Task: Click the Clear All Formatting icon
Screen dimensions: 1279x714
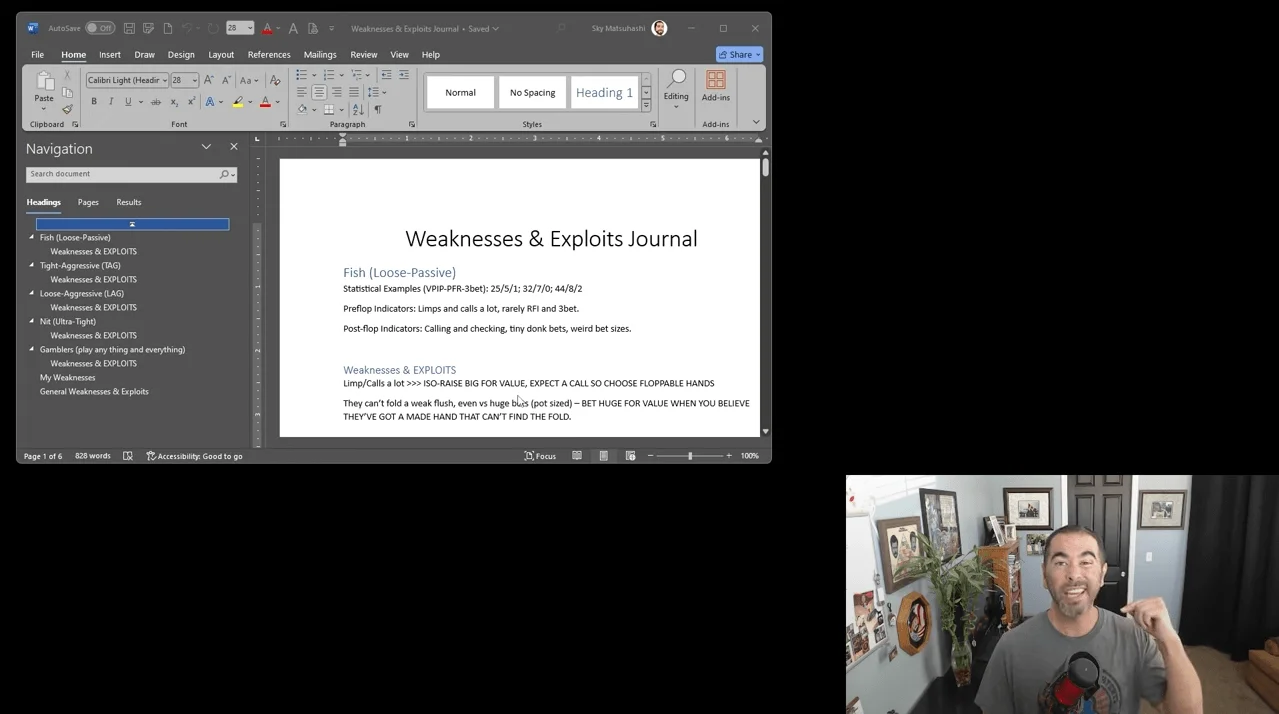Action: tap(275, 80)
